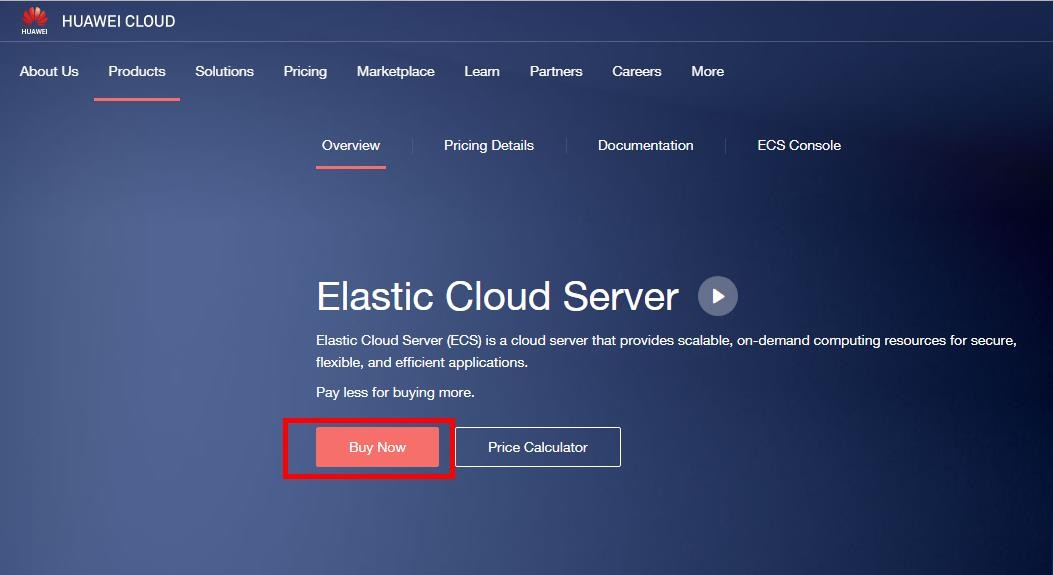Switch to the Pricing Details tab
This screenshot has height=575, width=1053.
tap(489, 145)
